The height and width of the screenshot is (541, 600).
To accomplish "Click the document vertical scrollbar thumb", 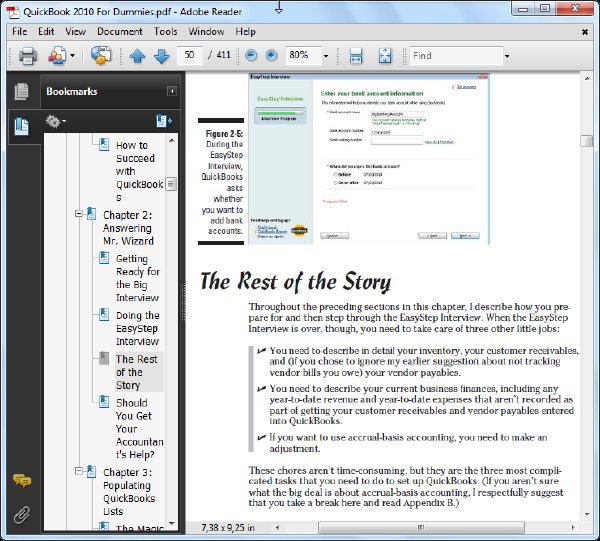I will (586, 141).
